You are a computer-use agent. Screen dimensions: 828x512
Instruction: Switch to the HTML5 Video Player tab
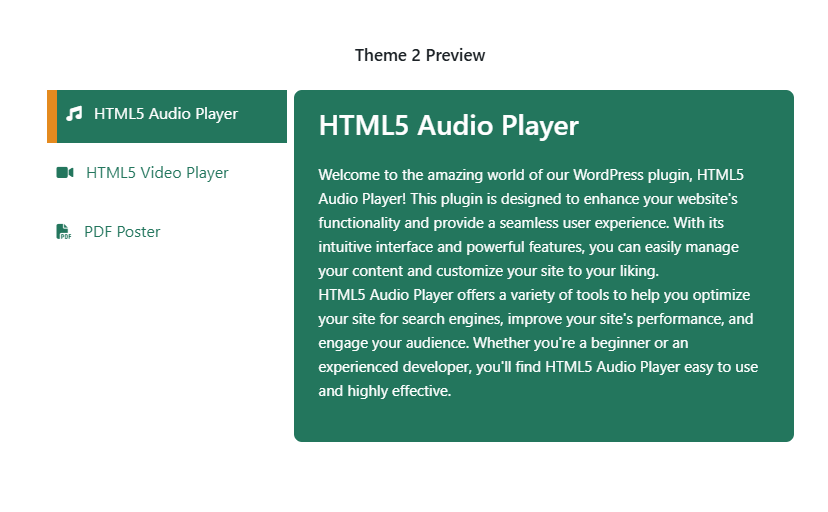point(167,173)
